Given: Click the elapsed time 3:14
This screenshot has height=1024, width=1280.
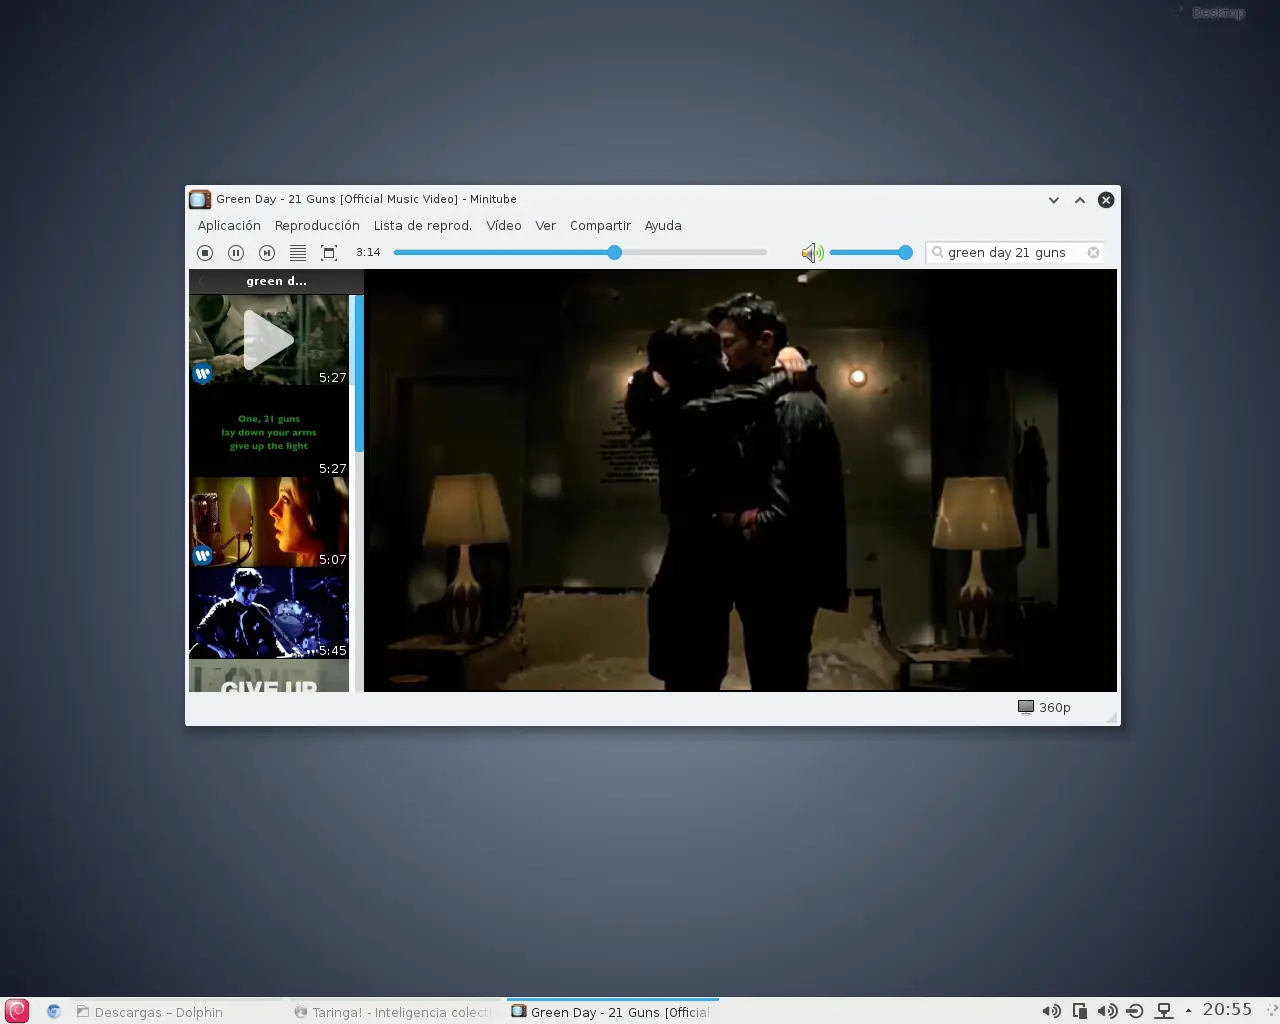Looking at the screenshot, I should coord(368,253).
